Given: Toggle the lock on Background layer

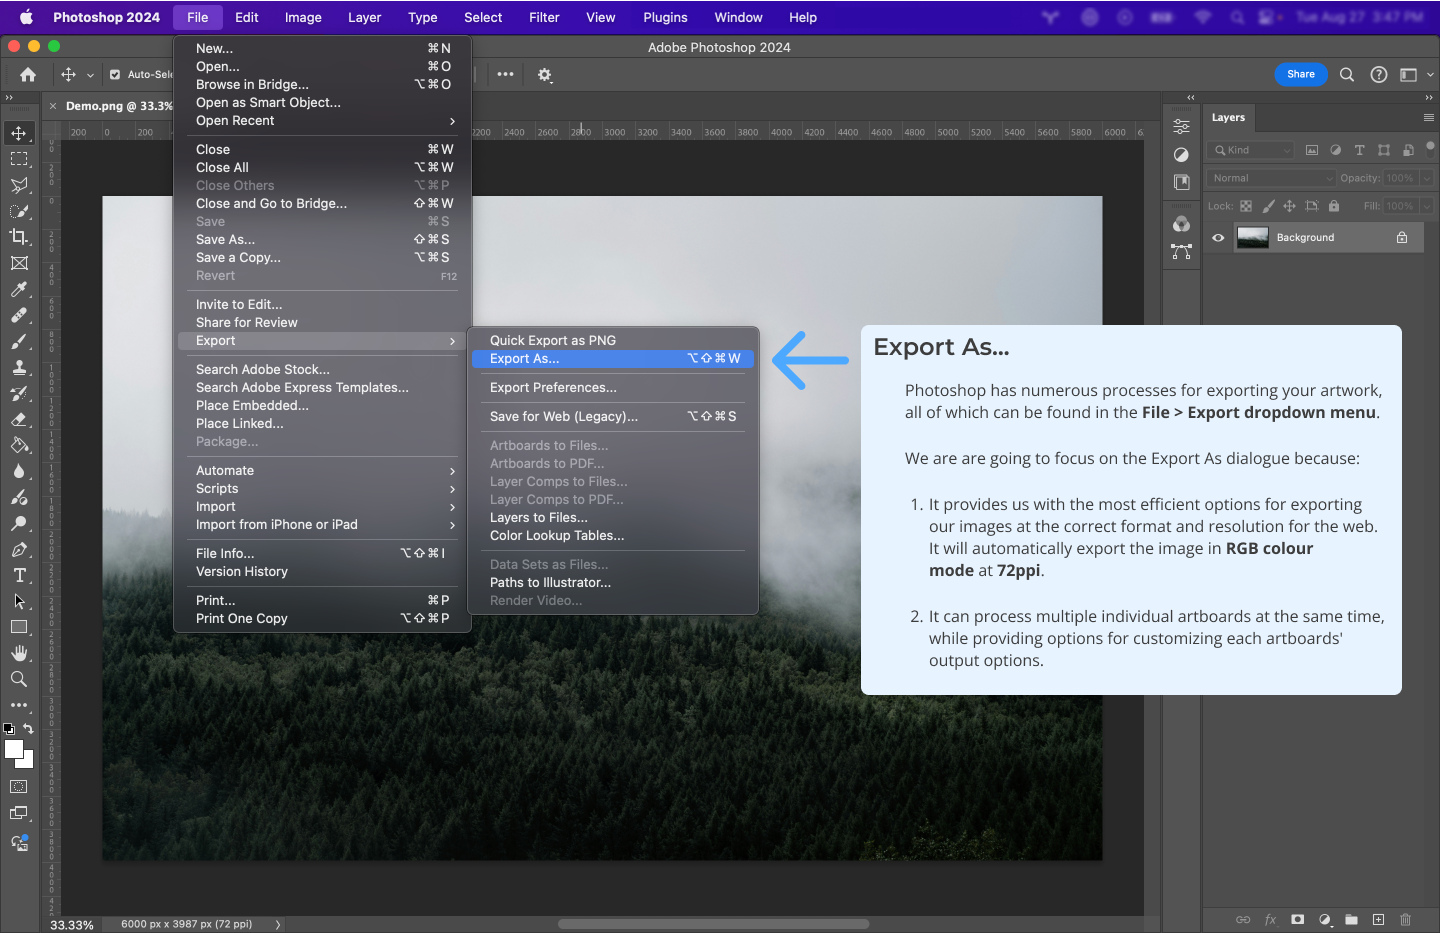Looking at the screenshot, I should point(1402,238).
